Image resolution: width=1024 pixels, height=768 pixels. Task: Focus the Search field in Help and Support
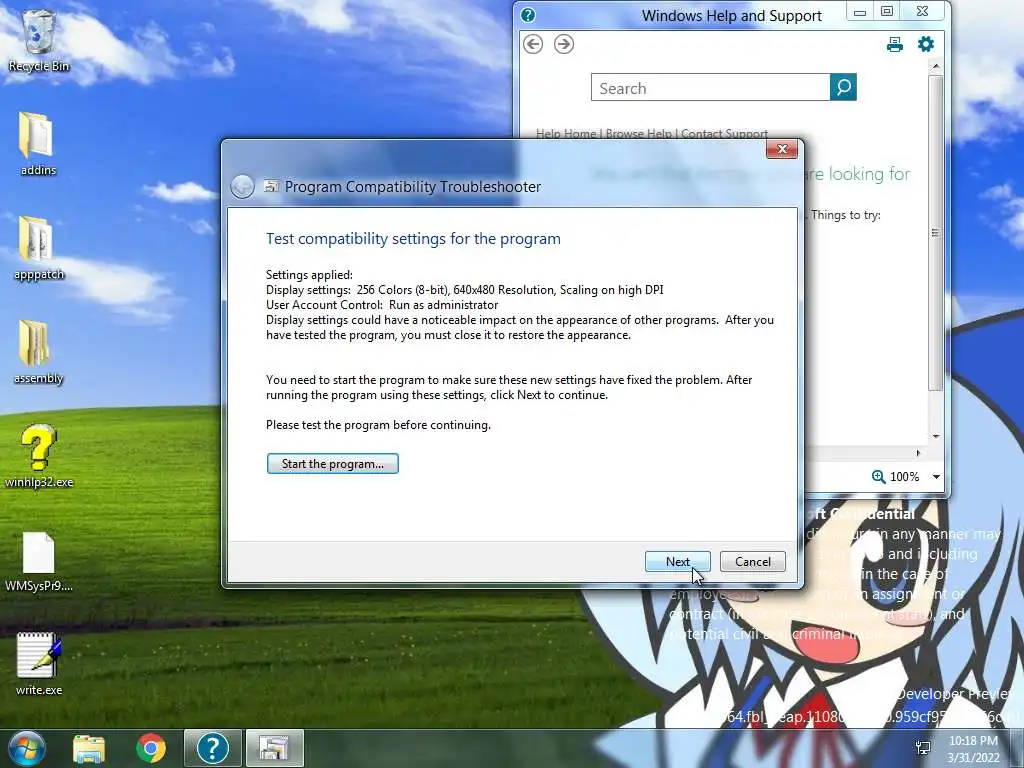711,88
